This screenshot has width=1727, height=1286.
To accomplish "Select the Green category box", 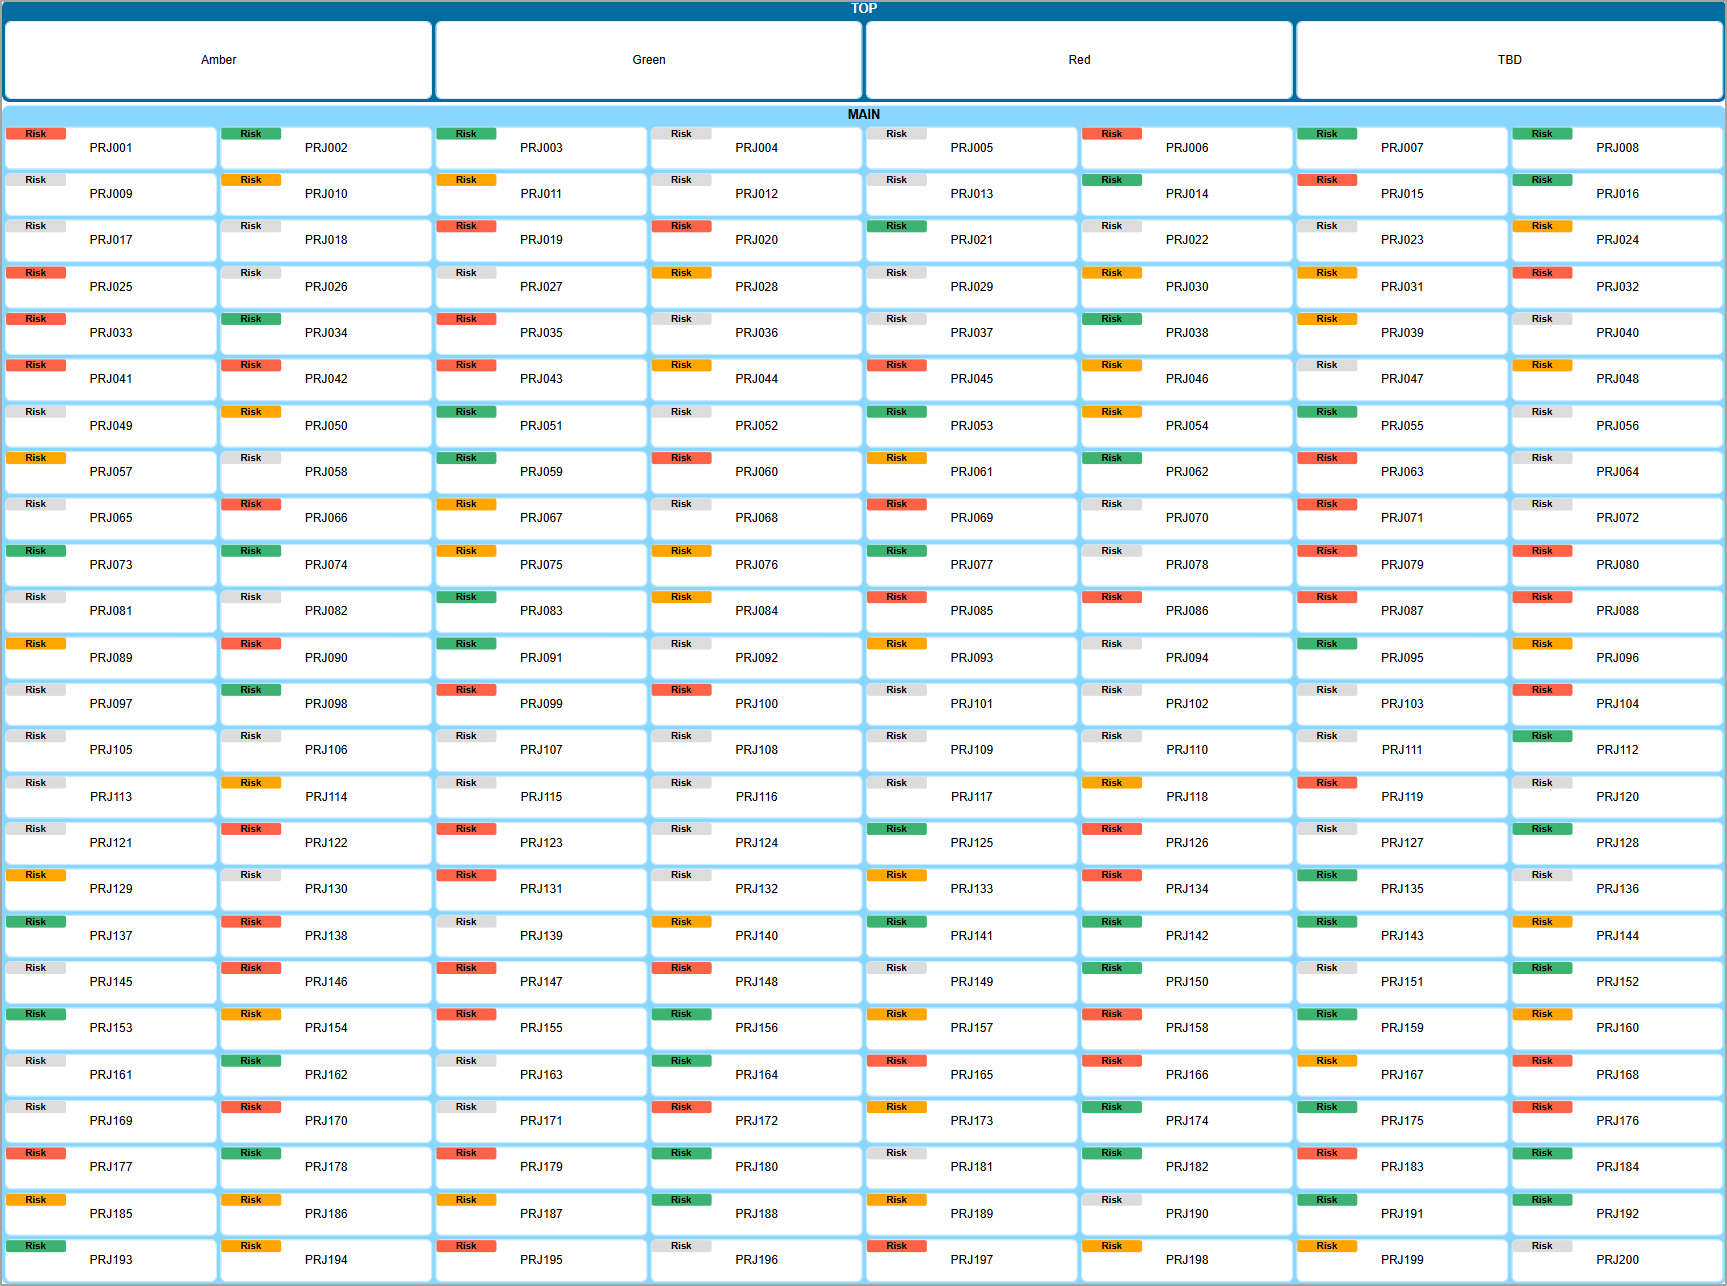I will pos(648,60).
